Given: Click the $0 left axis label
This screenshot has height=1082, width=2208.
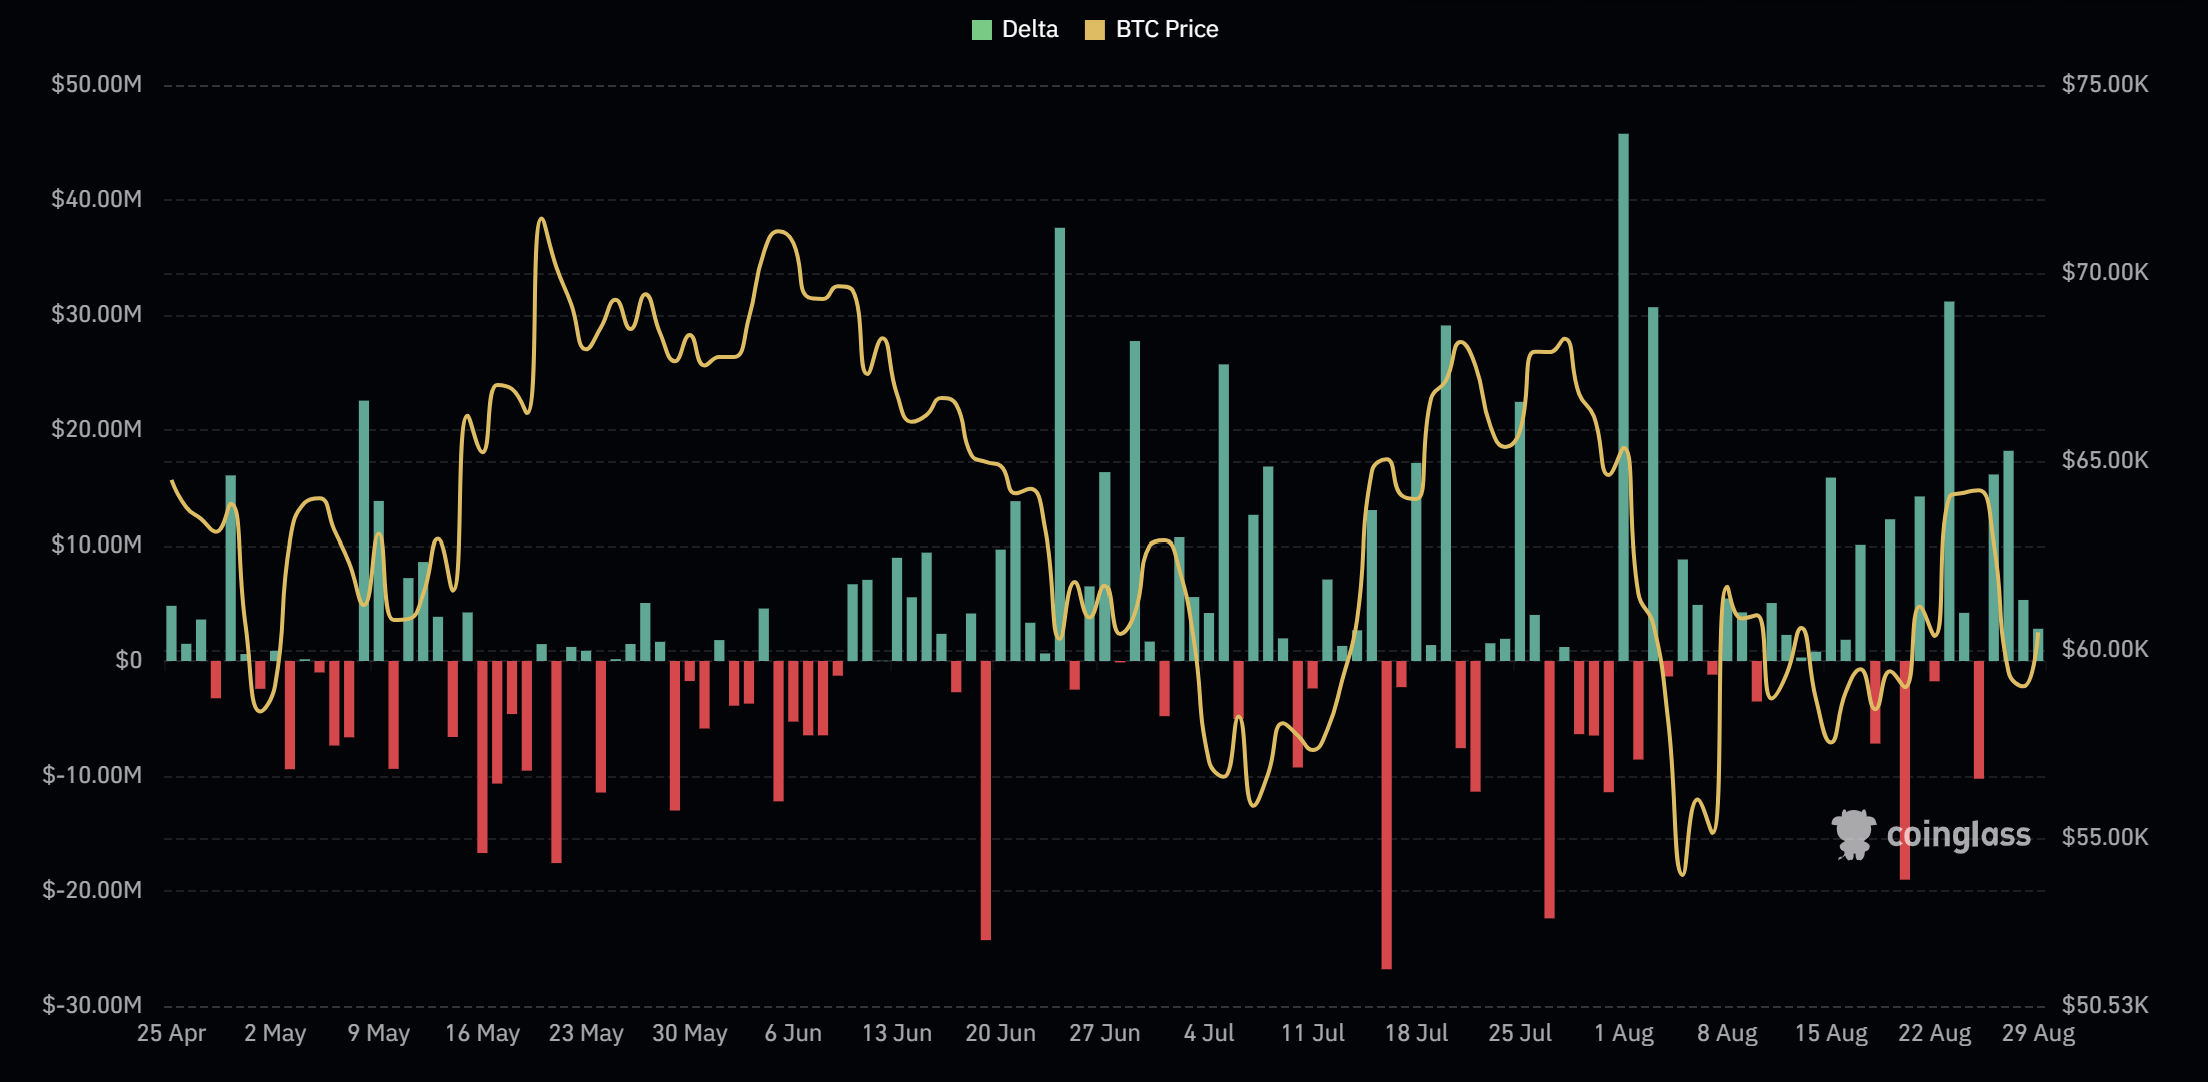Looking at the screenshot, I should pyautogui.click(x=129, y=660).
